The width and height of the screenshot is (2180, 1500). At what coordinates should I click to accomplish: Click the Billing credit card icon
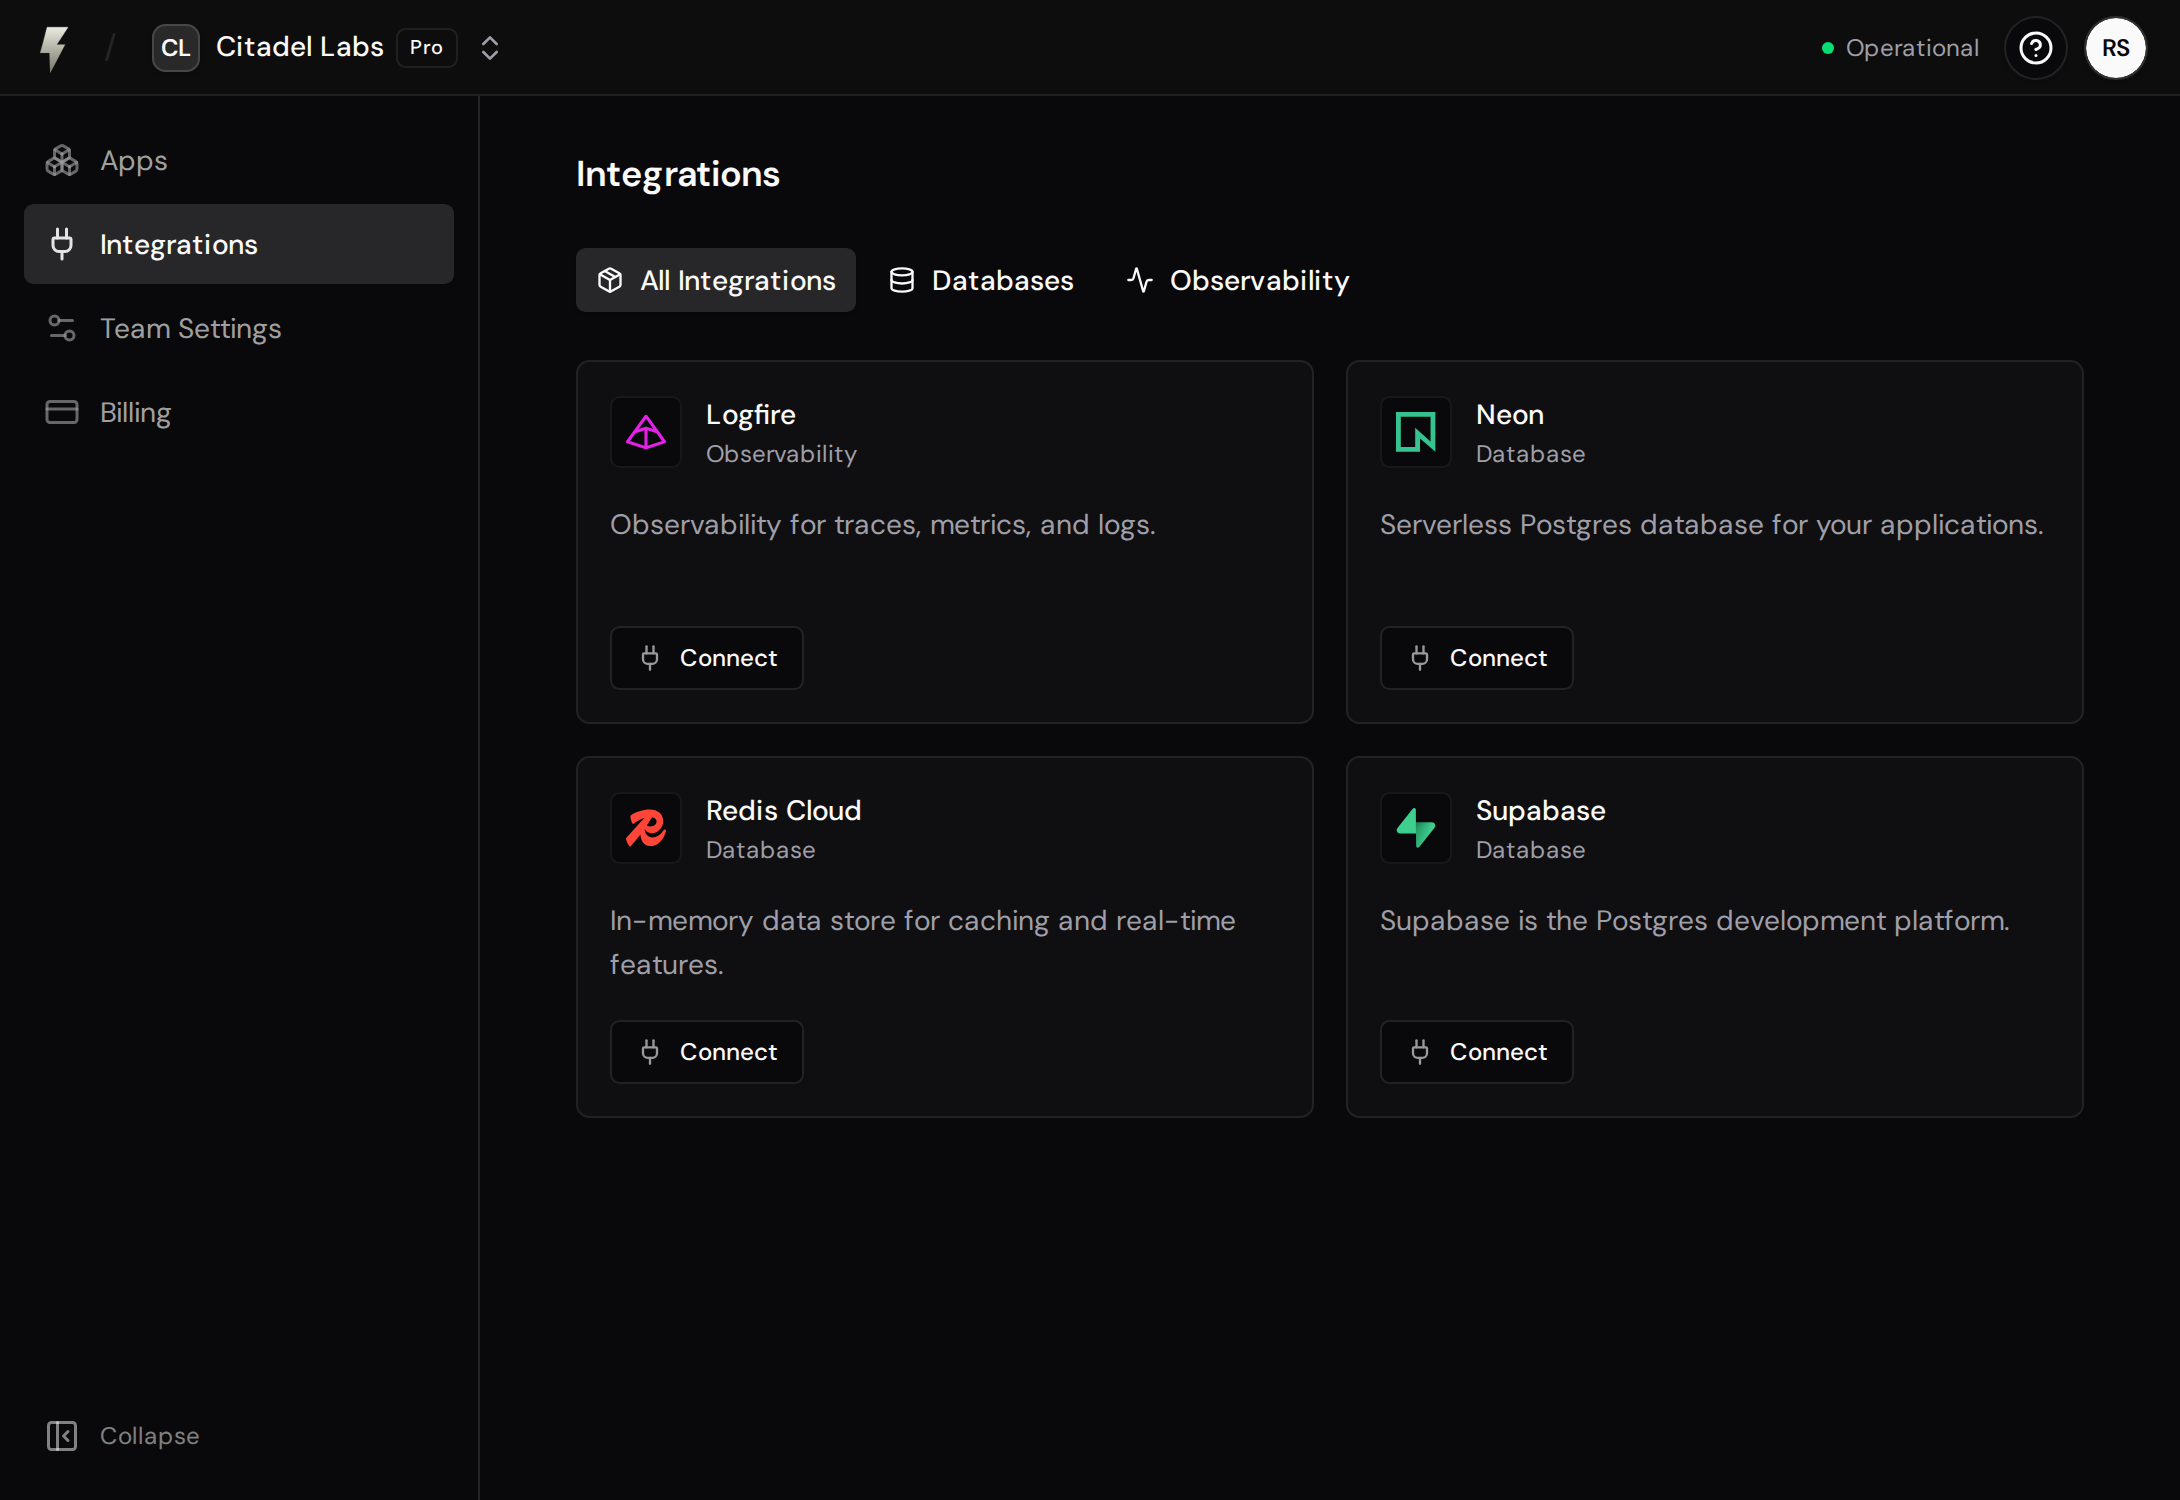[x=62, y=412]
